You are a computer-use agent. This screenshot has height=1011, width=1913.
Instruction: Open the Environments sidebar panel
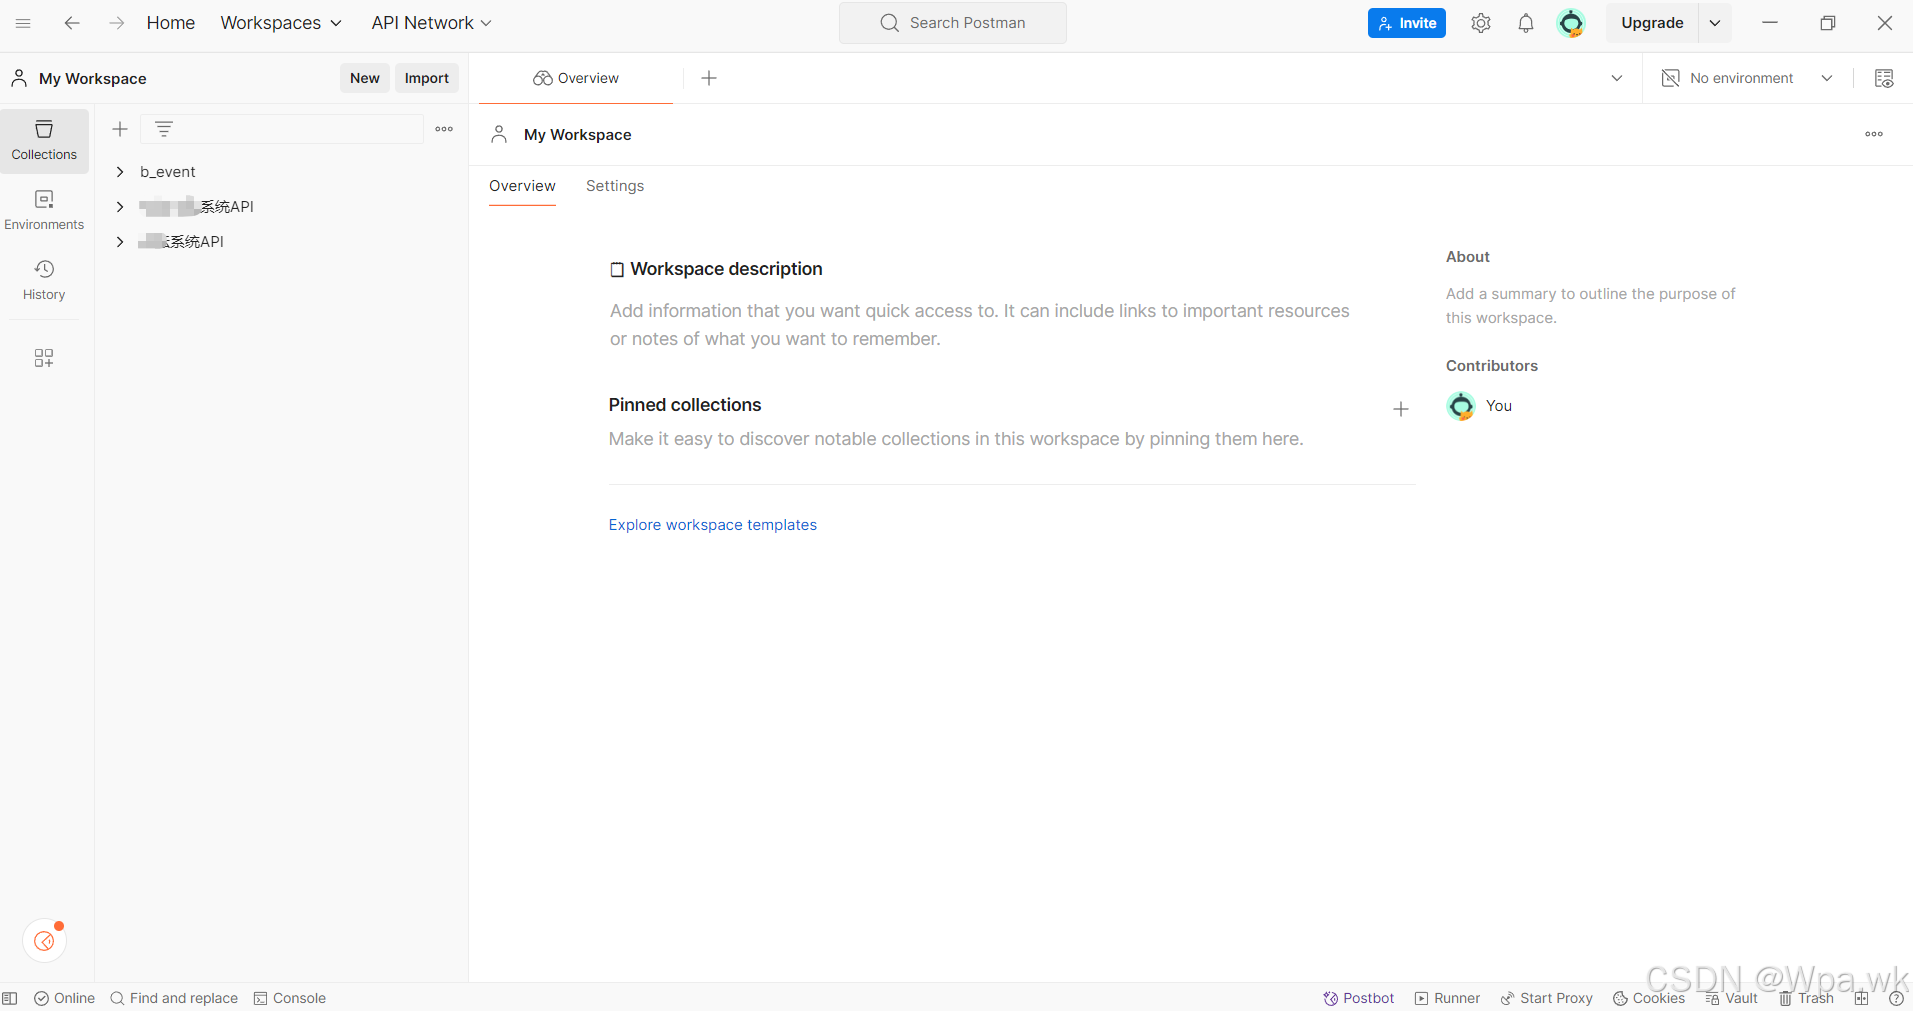pyautogui.click(x=44, y=211)
